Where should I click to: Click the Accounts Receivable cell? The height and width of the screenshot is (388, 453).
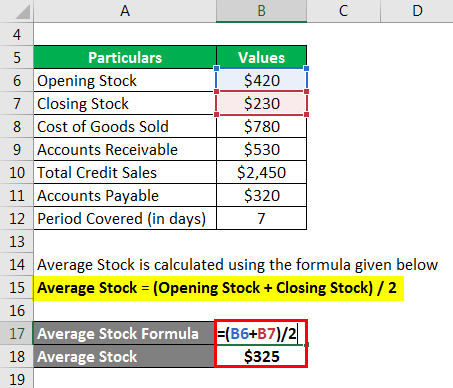click(125, 149)
